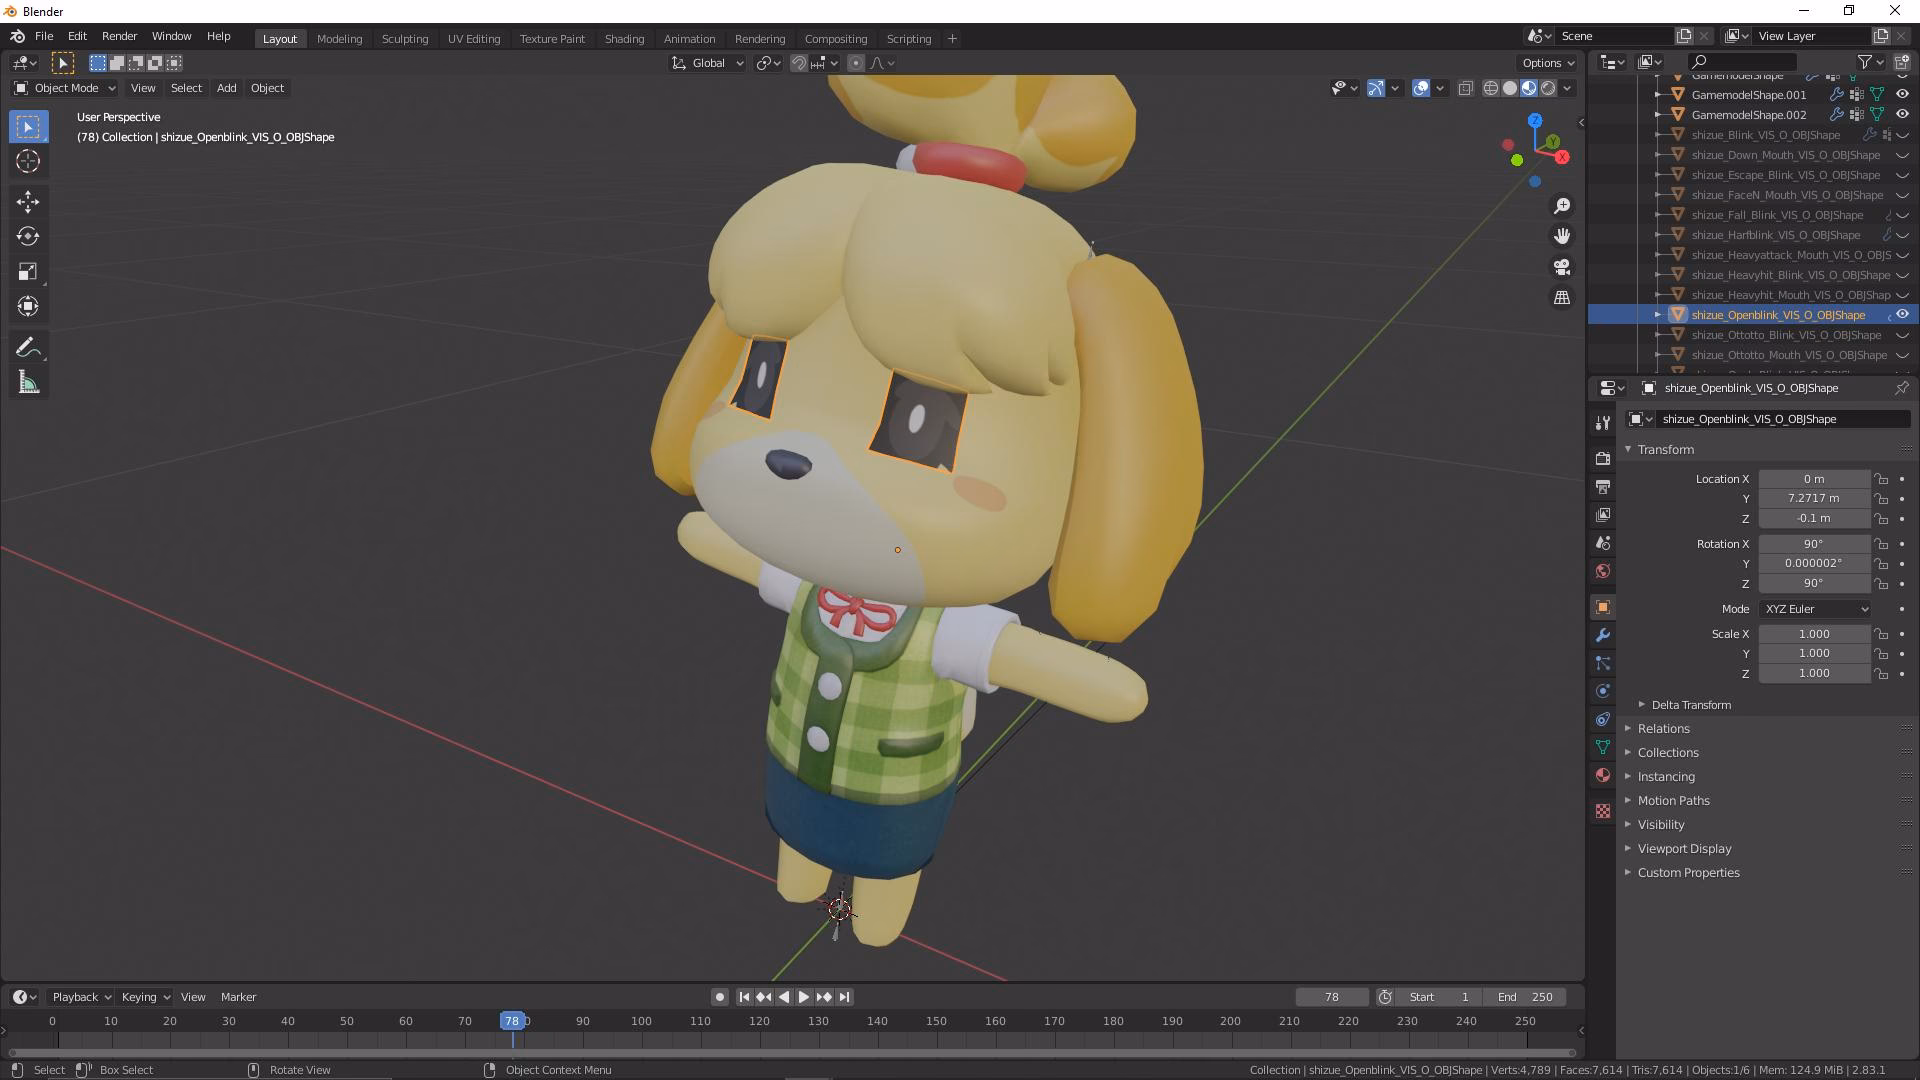
Task: Add a new workspace with plus button
Action: tap(952, 39)
